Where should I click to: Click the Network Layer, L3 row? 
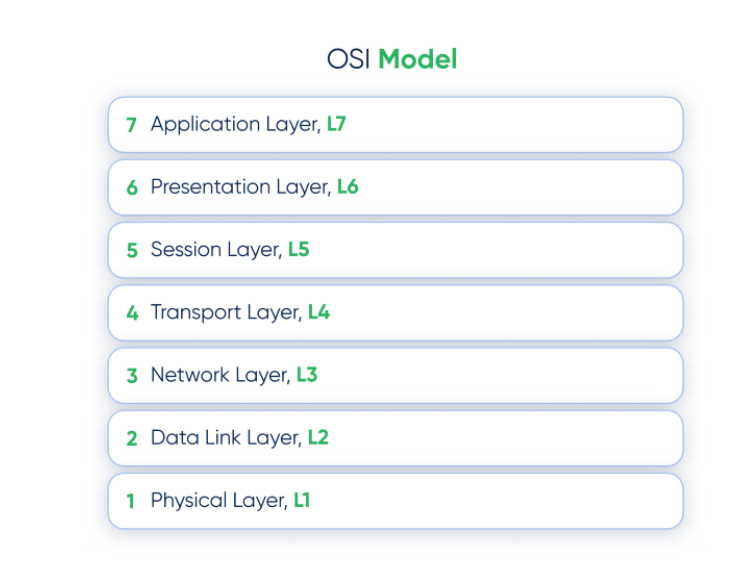point(395,376)
